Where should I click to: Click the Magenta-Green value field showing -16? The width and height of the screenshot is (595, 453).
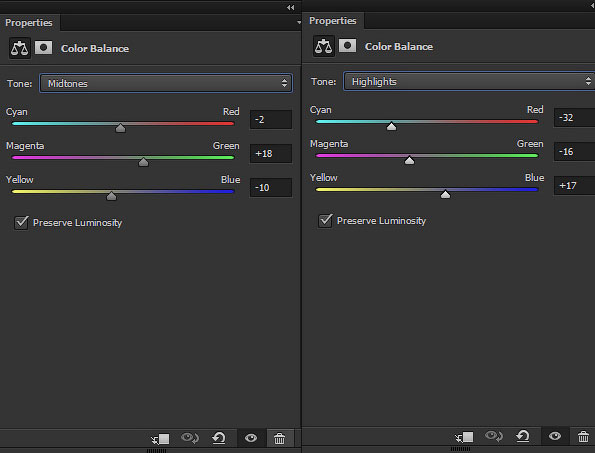coord(575,152)
